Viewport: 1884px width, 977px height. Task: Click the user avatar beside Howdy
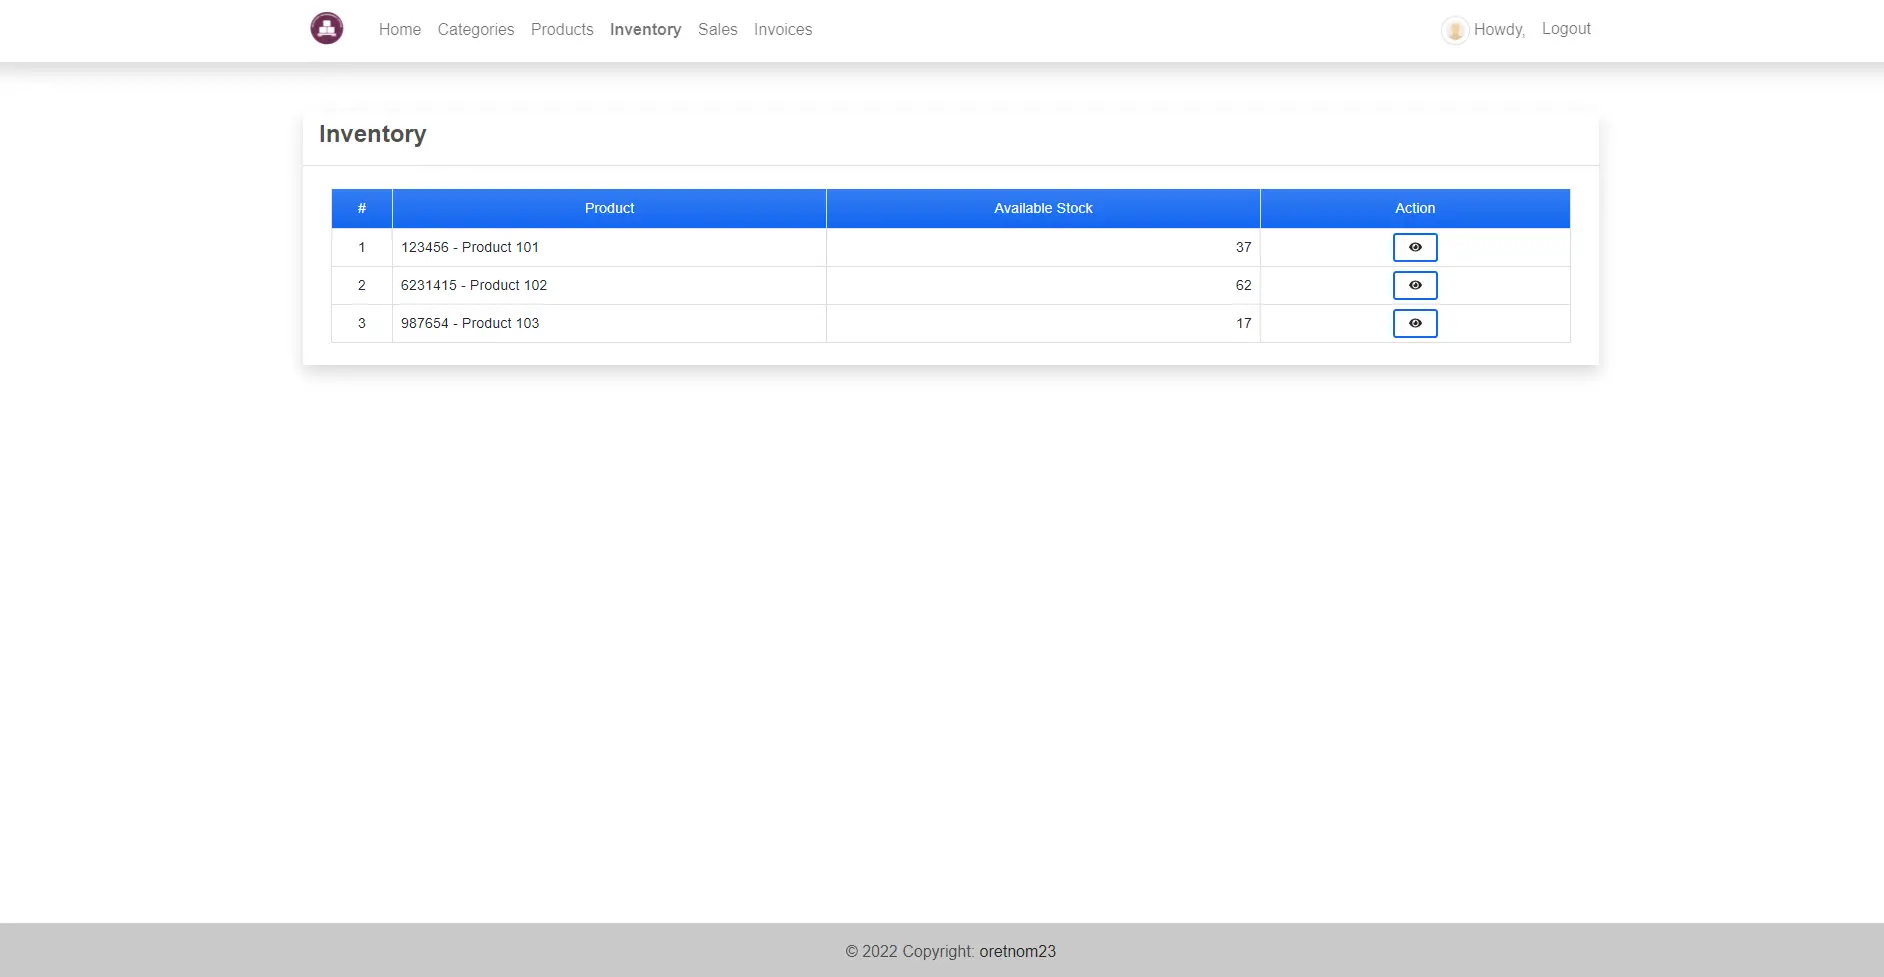point(1455,30)
